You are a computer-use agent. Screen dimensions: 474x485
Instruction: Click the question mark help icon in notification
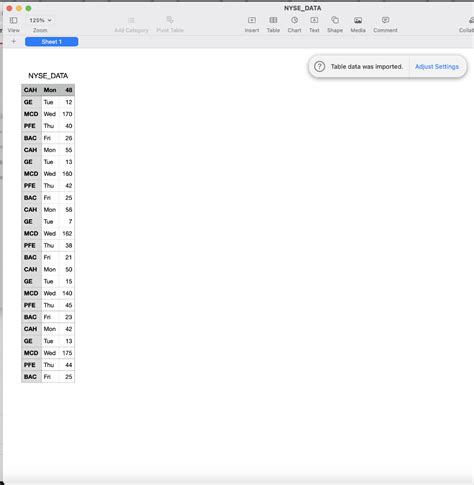coord(319,67)
